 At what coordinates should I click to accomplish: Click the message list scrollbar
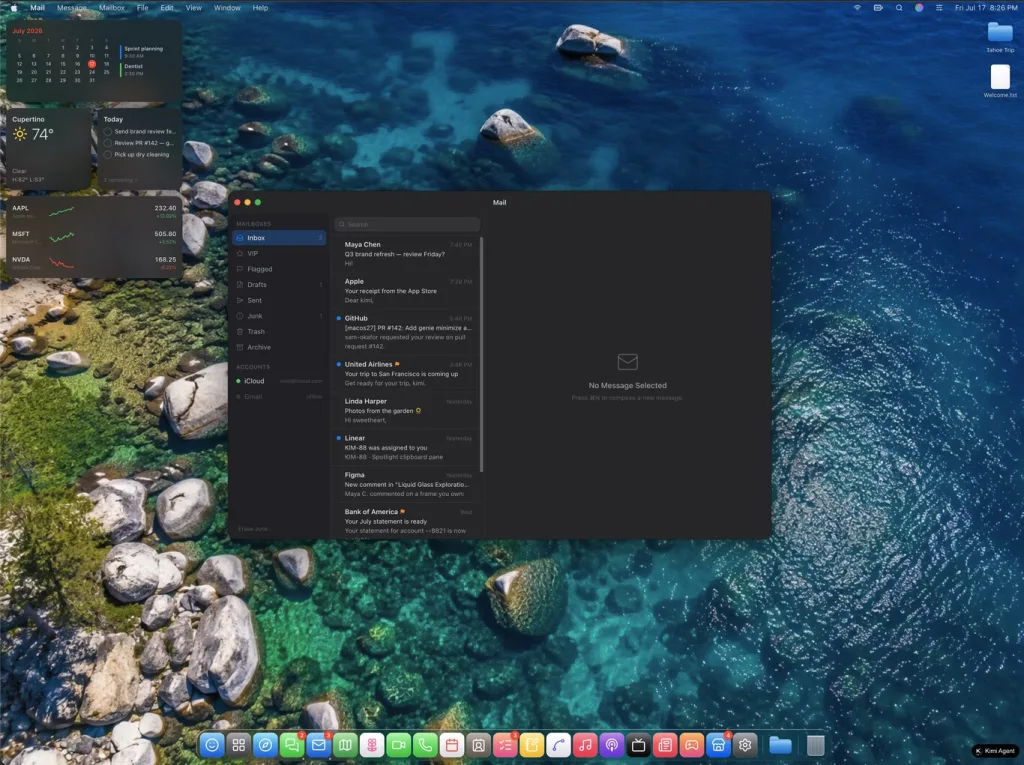tap(482, 354)
